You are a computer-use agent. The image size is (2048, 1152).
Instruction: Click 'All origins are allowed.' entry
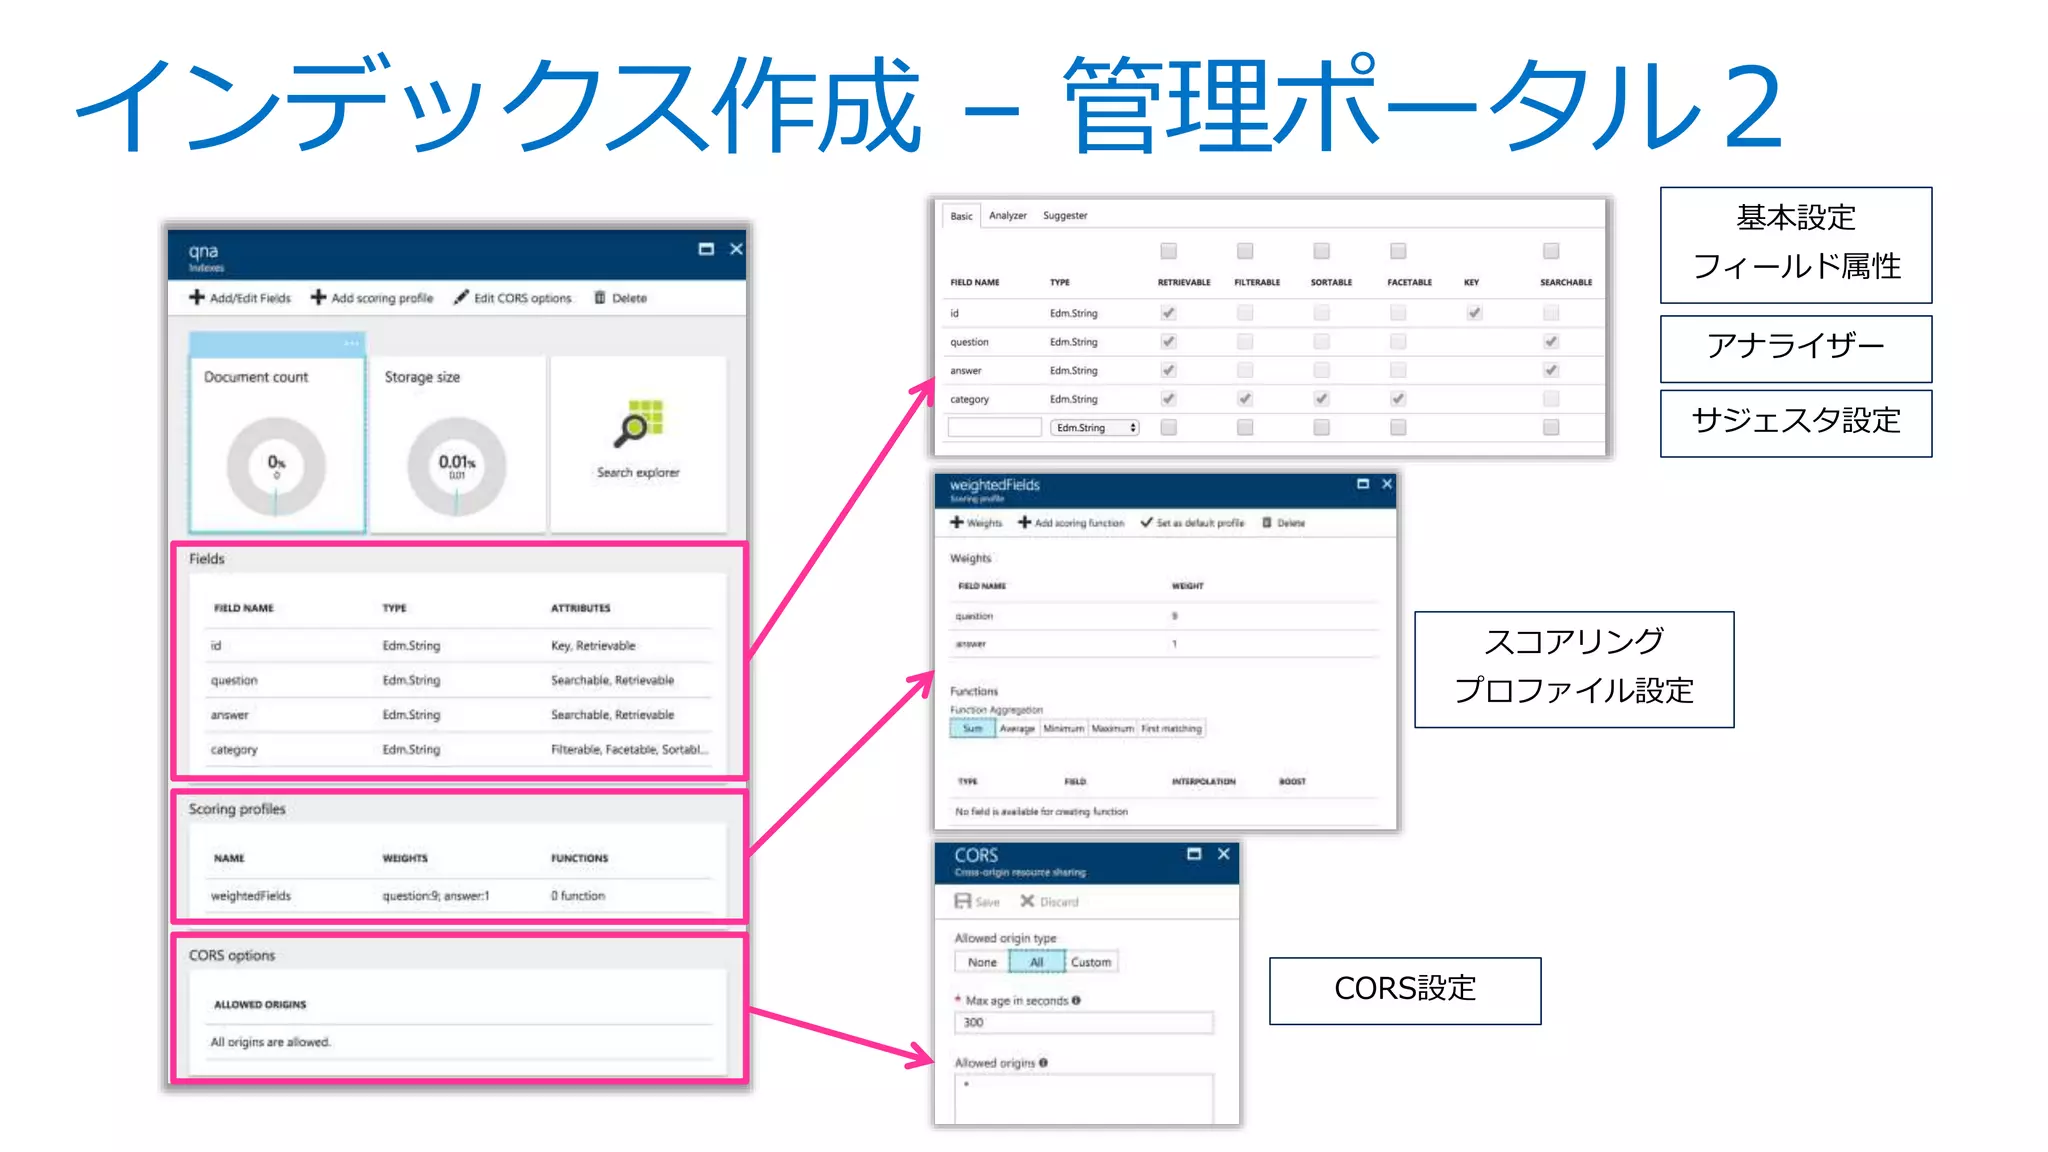(270, 1042)
